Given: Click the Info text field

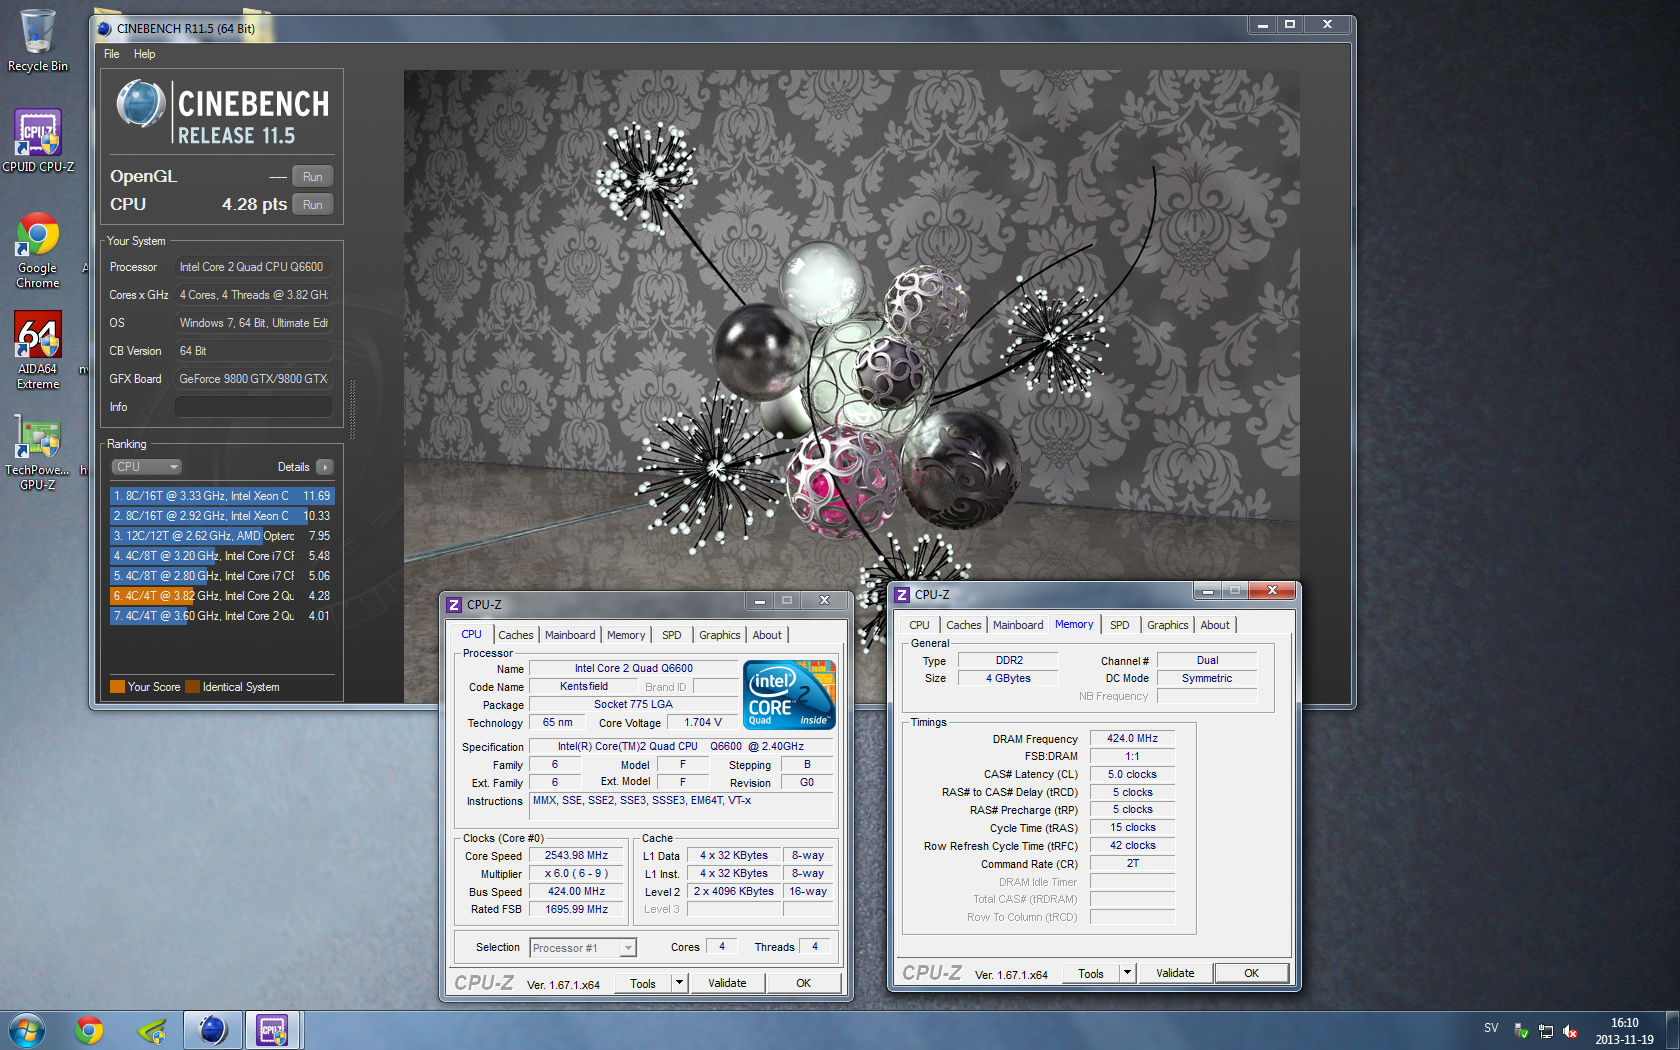Looking at the screenshot, I should 253,407.
